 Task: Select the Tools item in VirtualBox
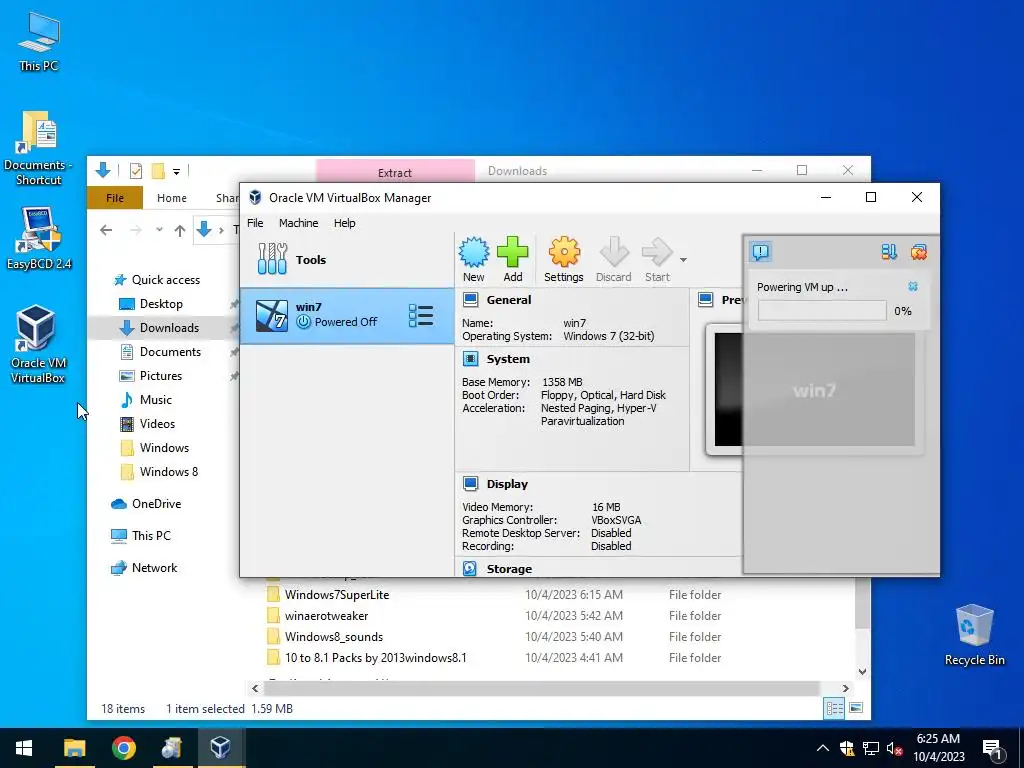tap(347, 259)
